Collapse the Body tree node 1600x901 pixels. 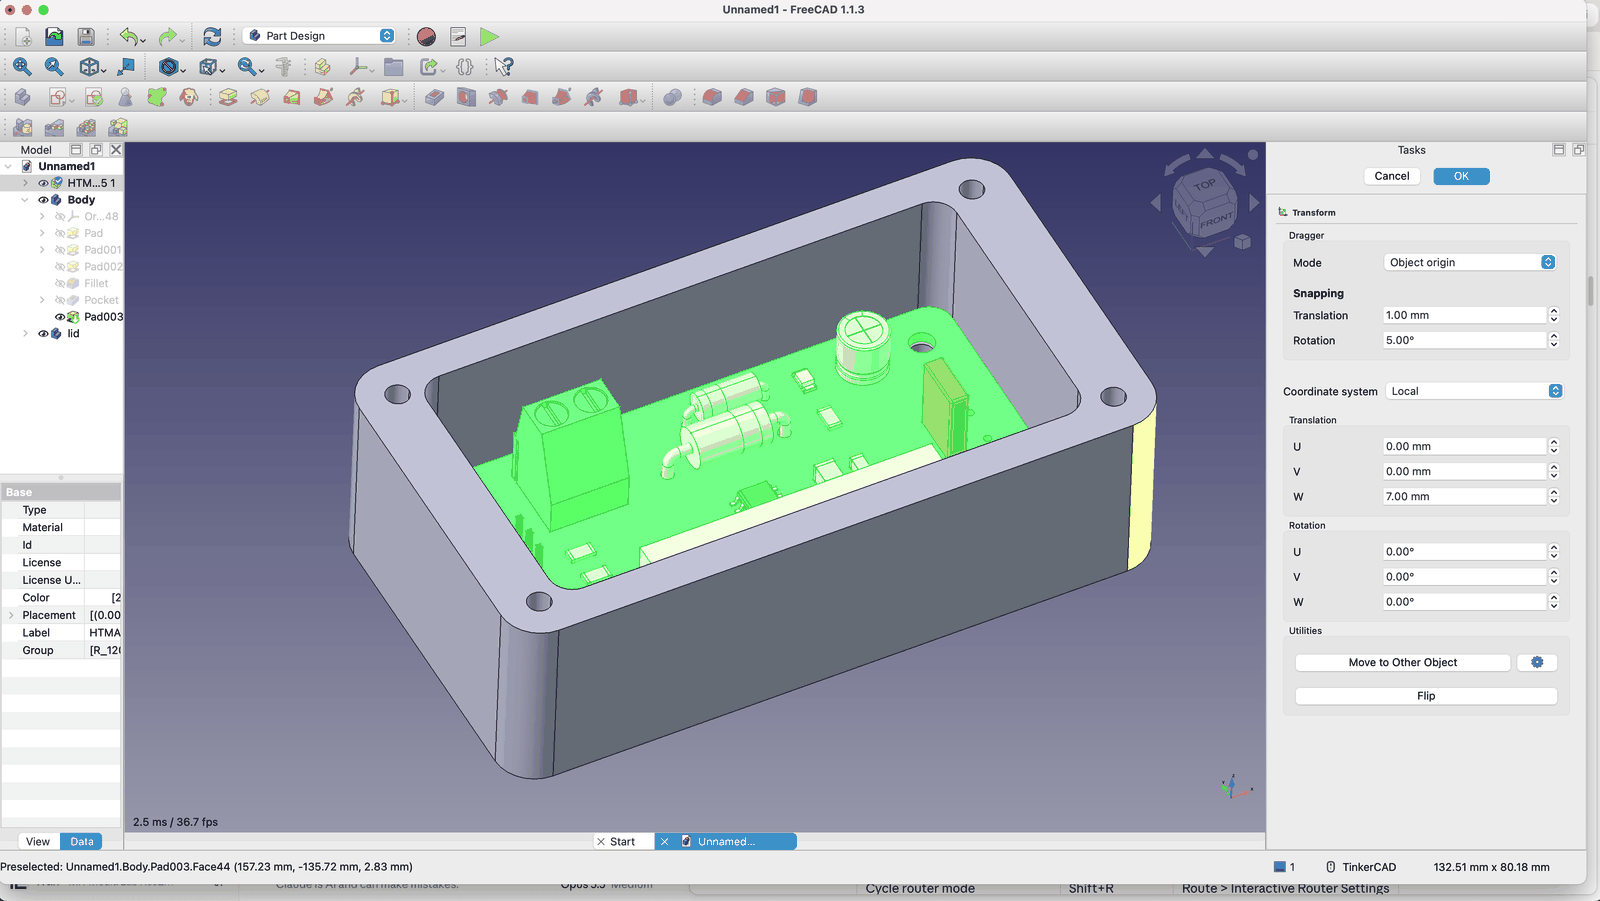coord(25,200)
